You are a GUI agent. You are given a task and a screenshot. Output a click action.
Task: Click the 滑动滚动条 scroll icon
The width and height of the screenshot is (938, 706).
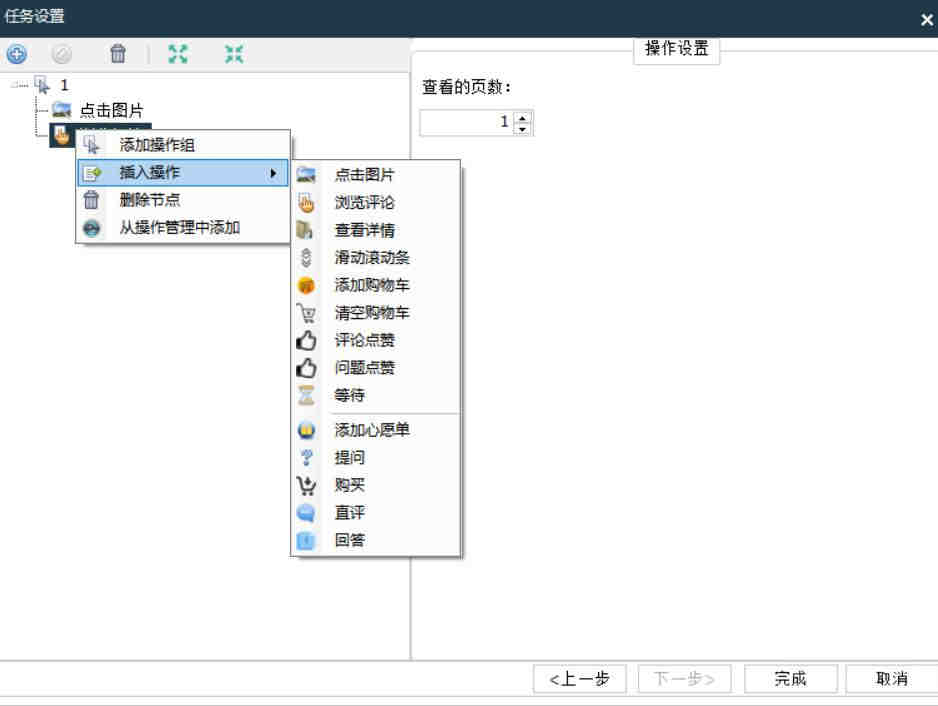pyautogui.click(x=306, y=257)
